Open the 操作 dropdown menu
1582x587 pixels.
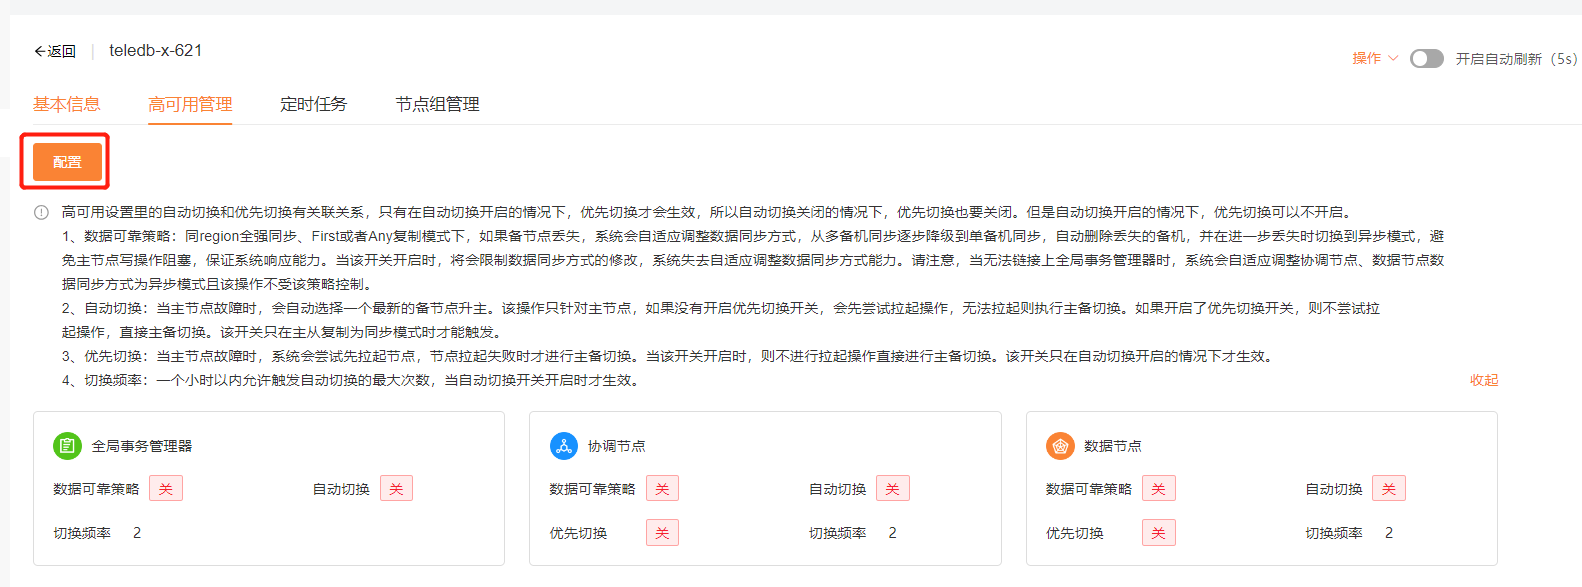pos(1374,59)
